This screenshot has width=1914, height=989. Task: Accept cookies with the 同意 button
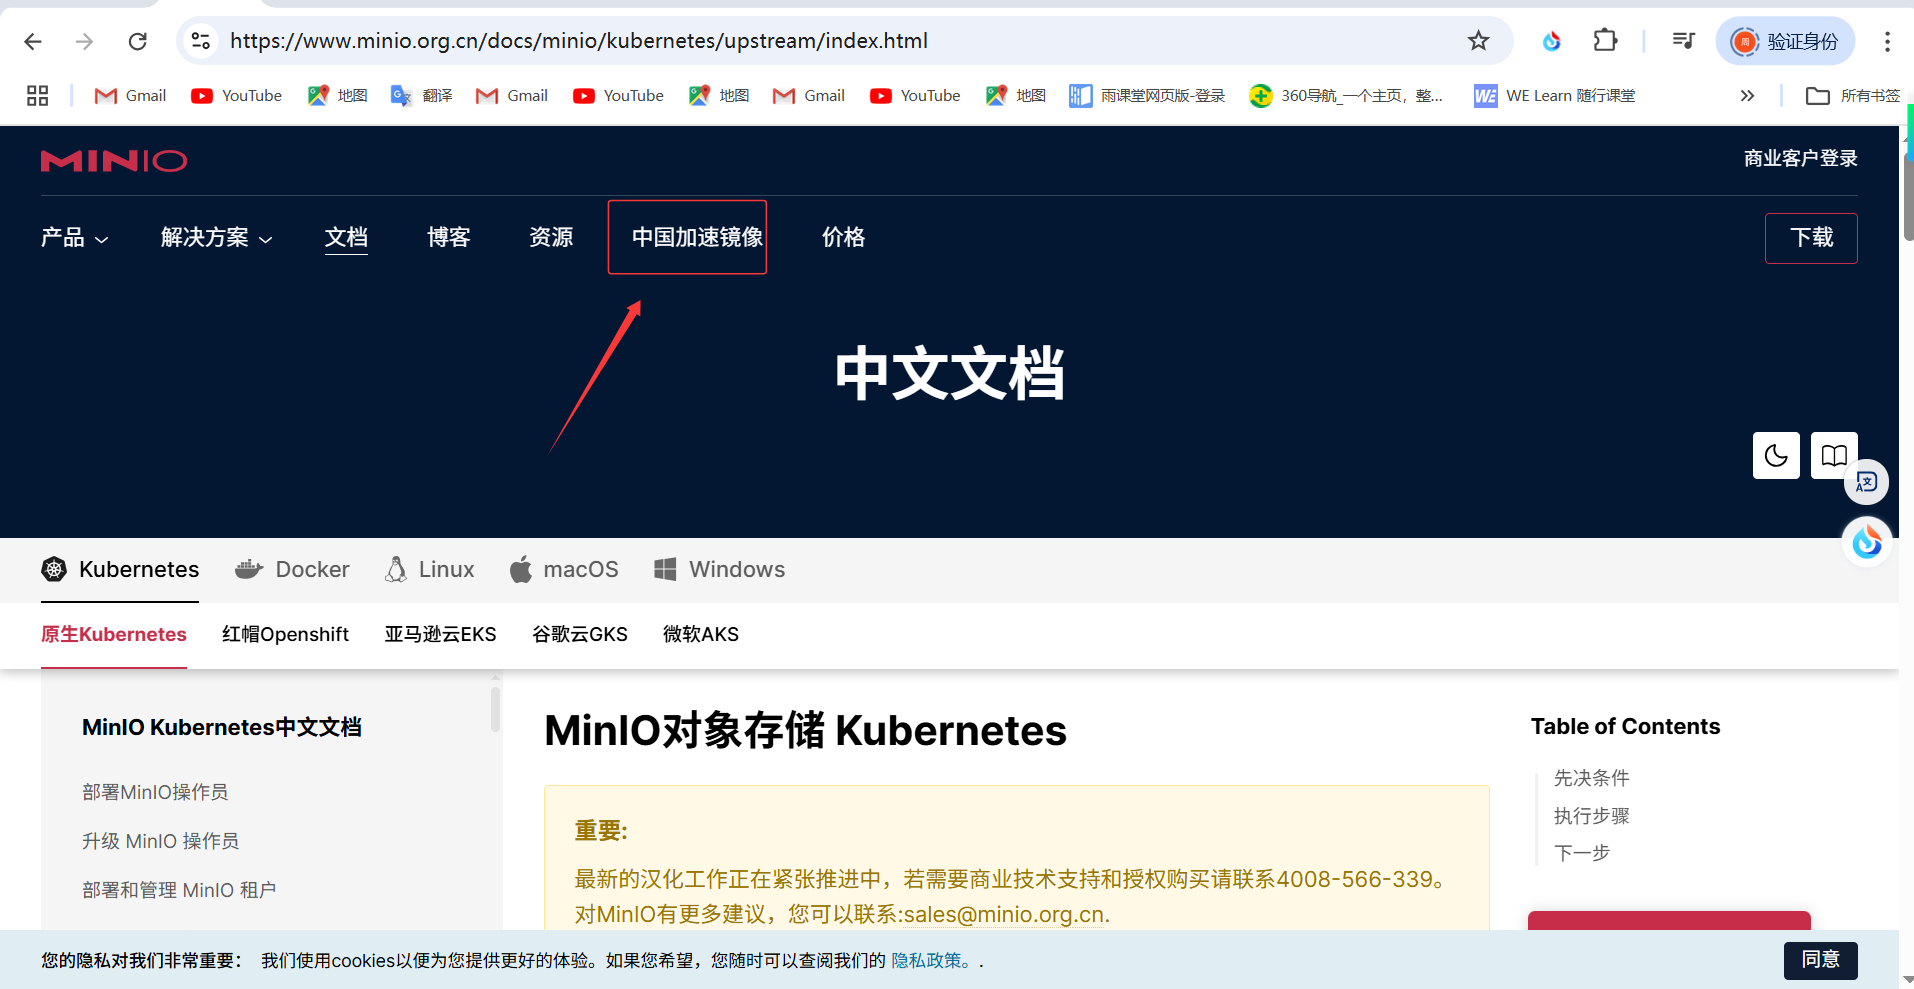(x=1820, y=960)
